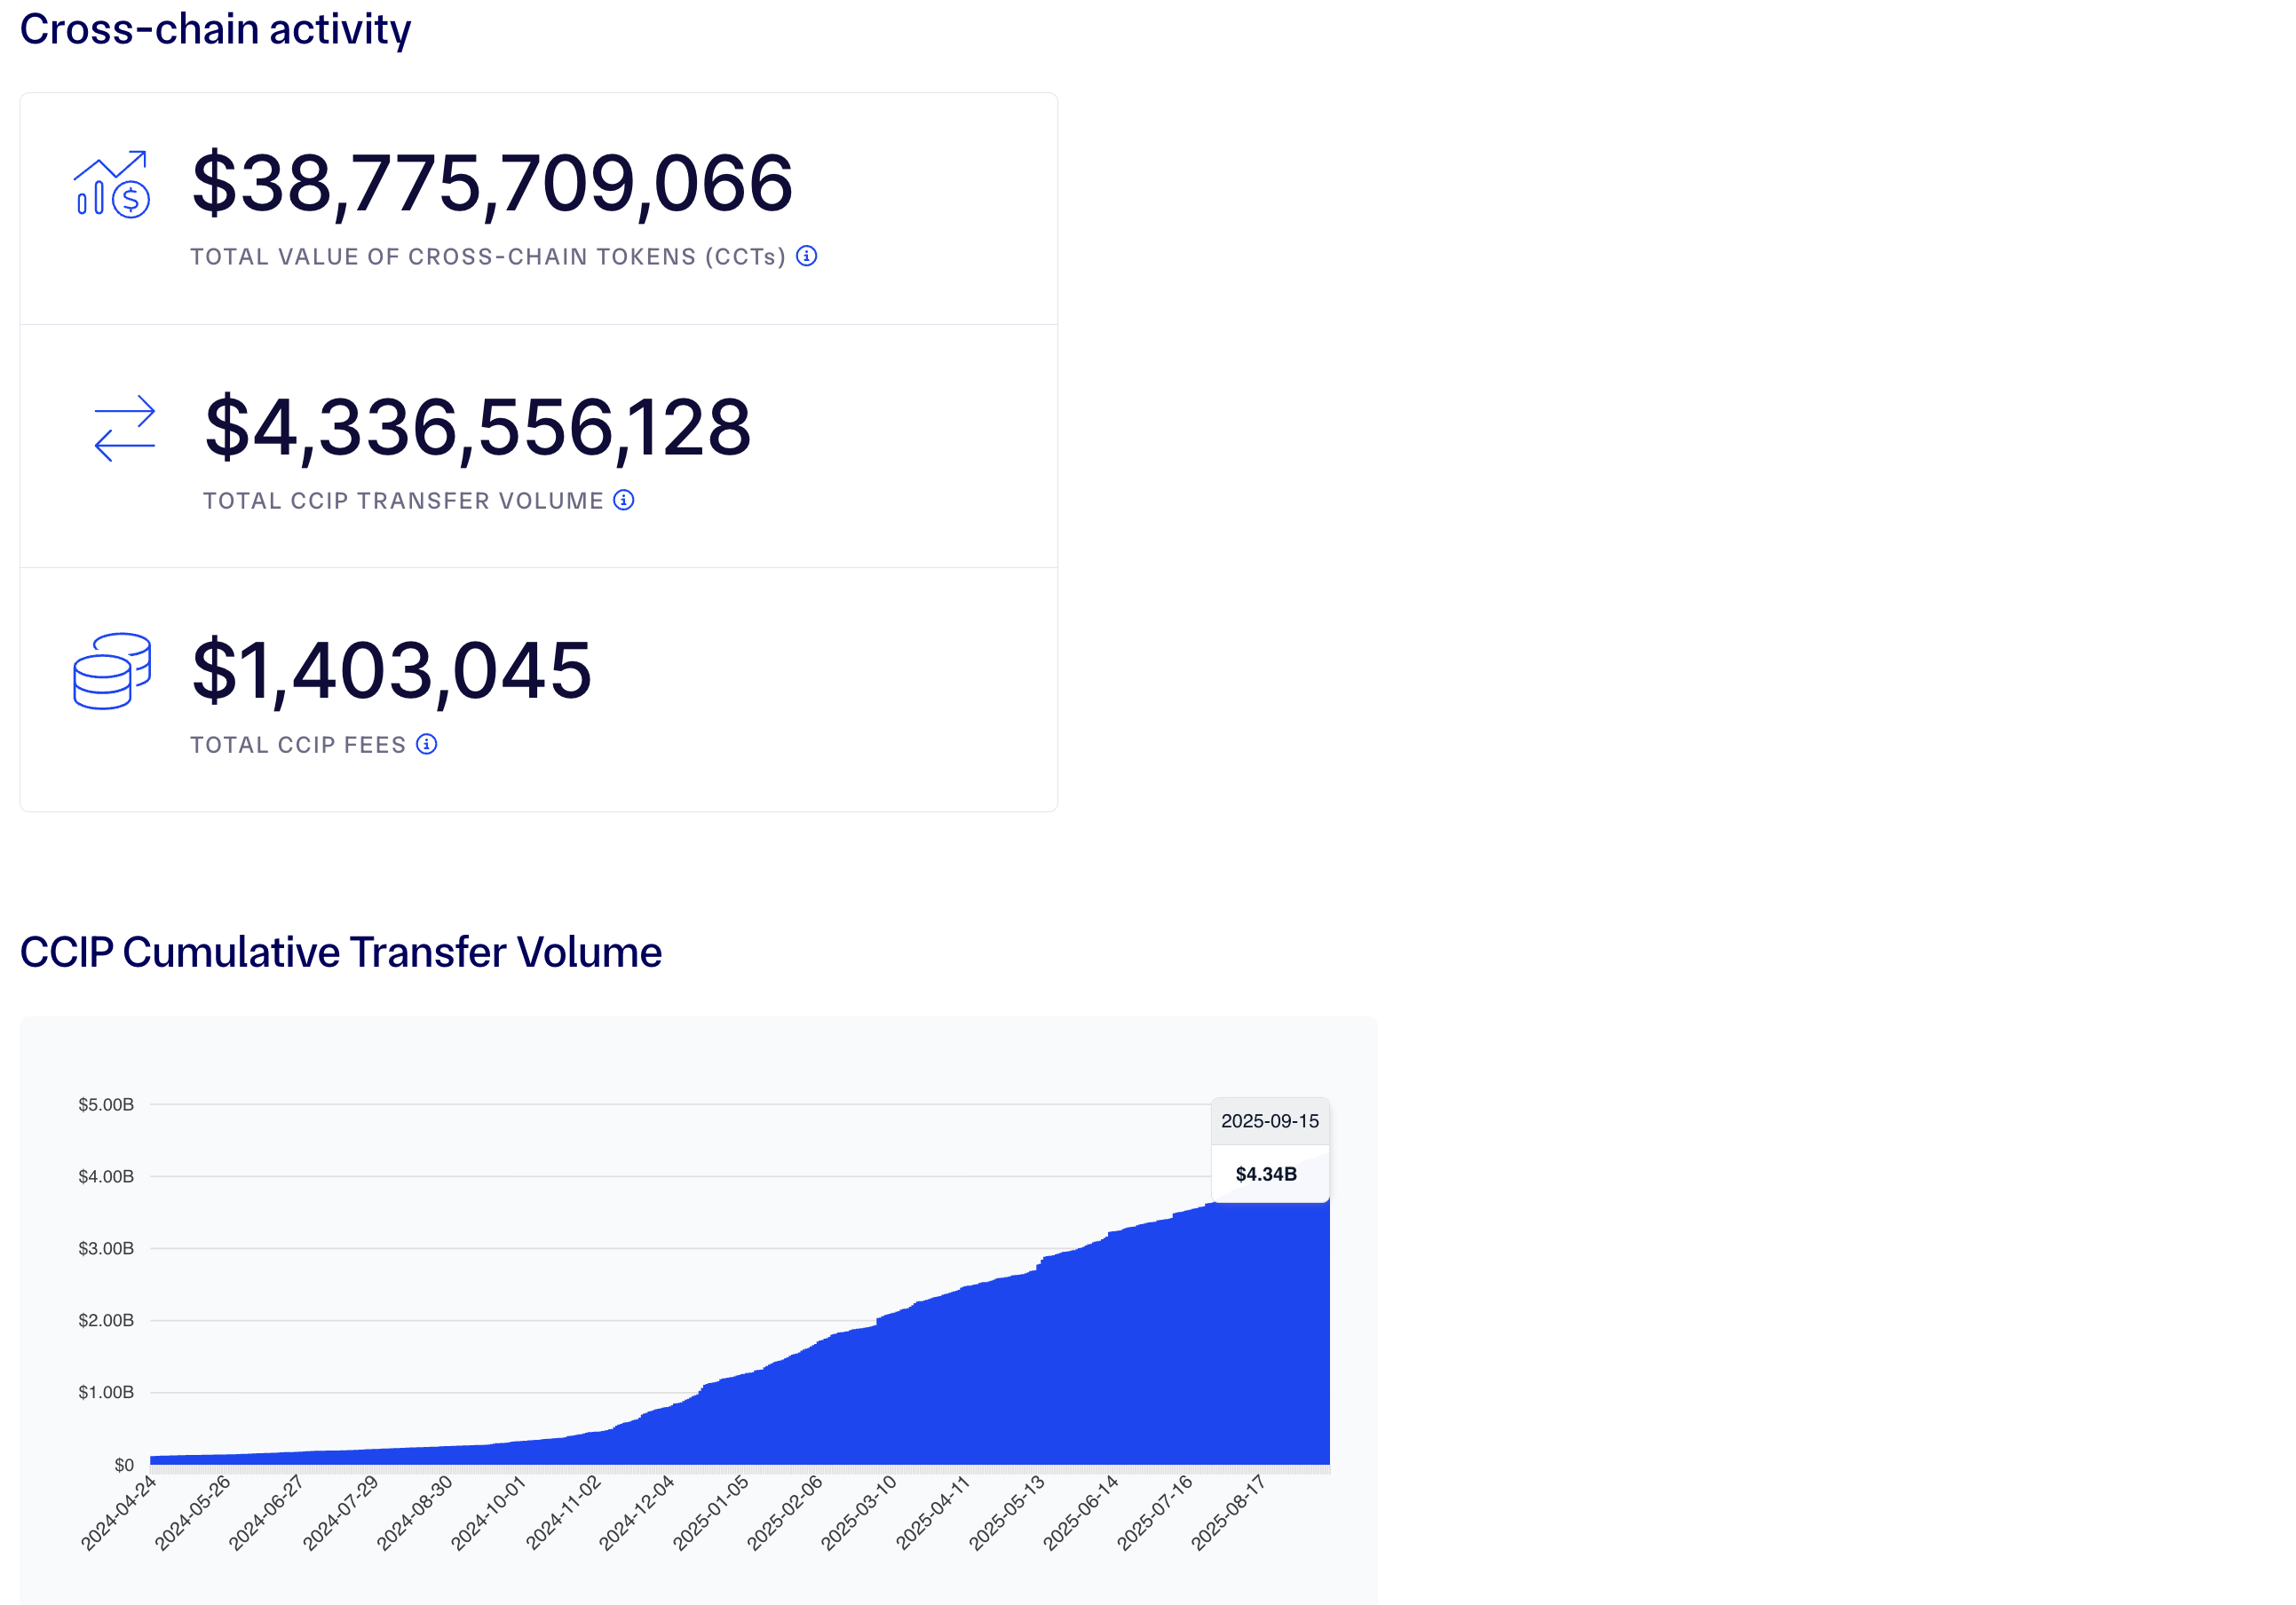The height and width of the screenshot is (1605, 2296).
Task: Select the $38,775,709,066 total value figure
Action: 492,184
